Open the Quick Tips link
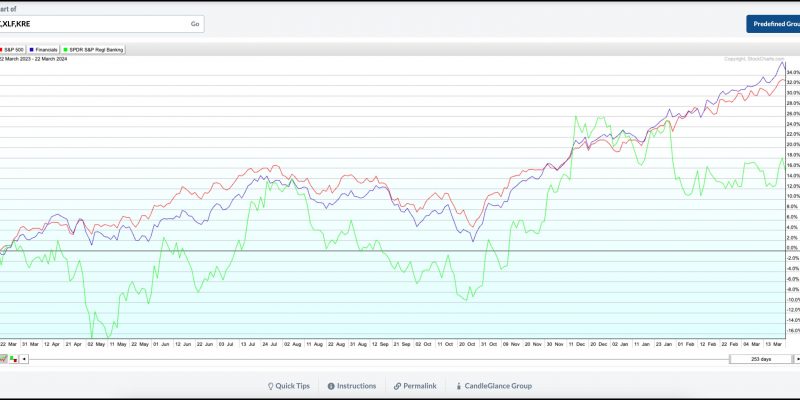This screenshot has width=800, height=400. point(289,386)
